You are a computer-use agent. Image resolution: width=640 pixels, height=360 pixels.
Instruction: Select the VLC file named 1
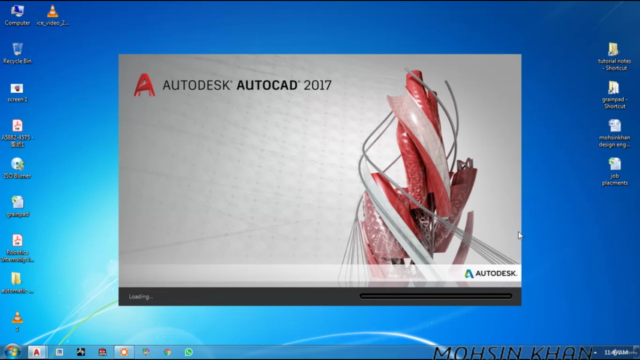(x=17, y=321)
